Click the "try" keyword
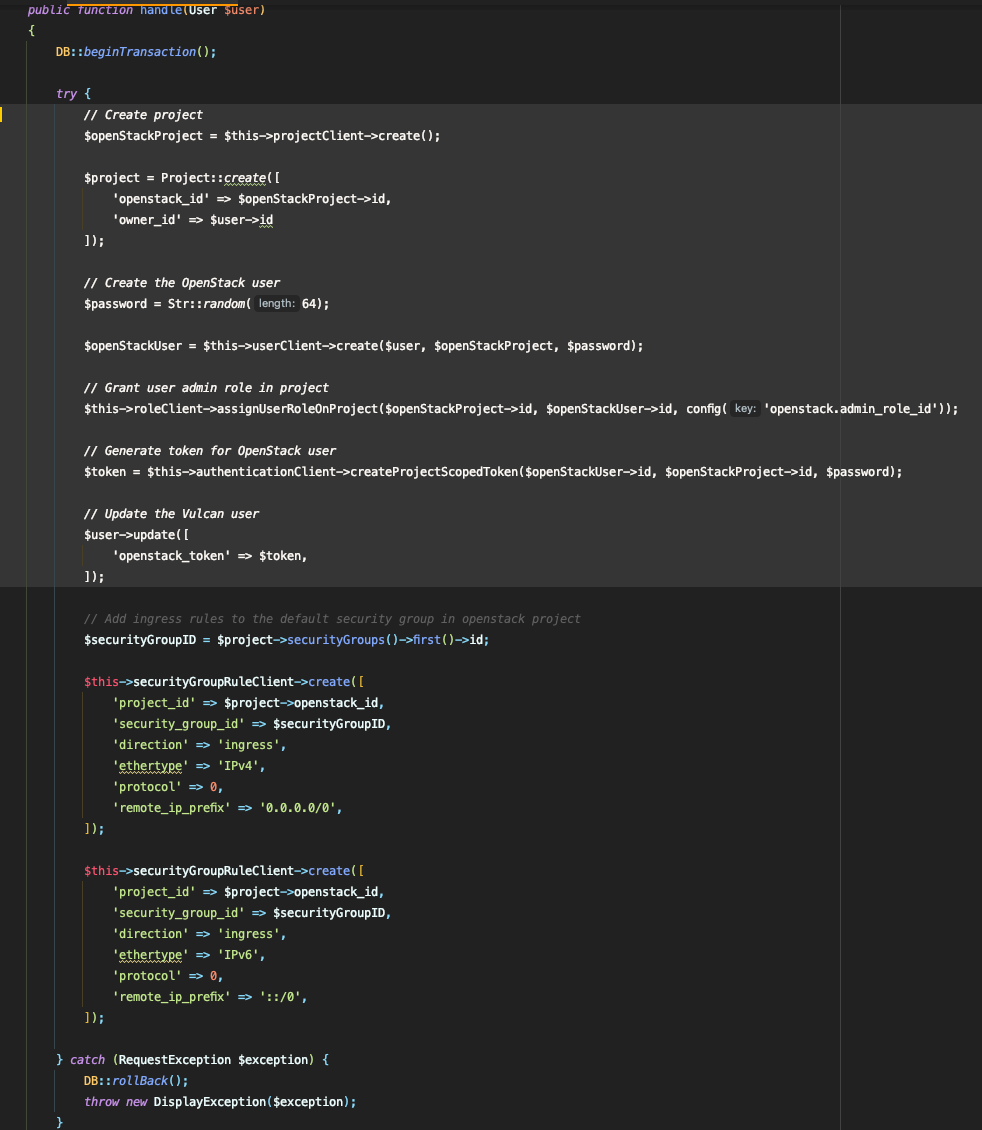Viewport: 982px width, 1130px height. point(66,94)
